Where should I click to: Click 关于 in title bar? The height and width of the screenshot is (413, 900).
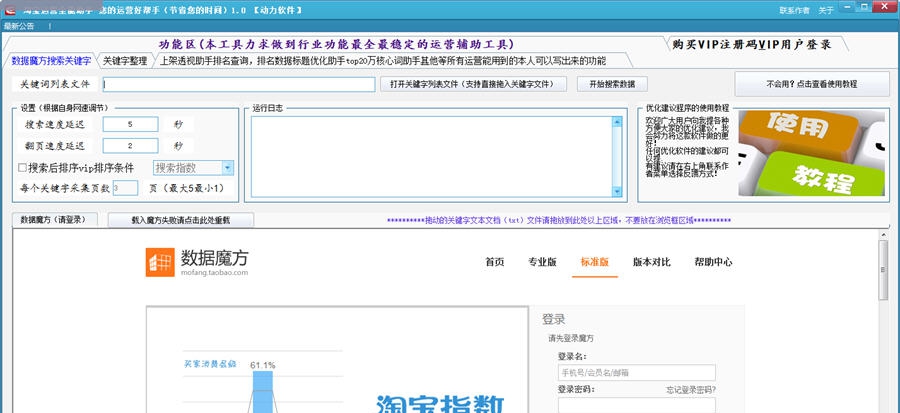click(826, 10)
